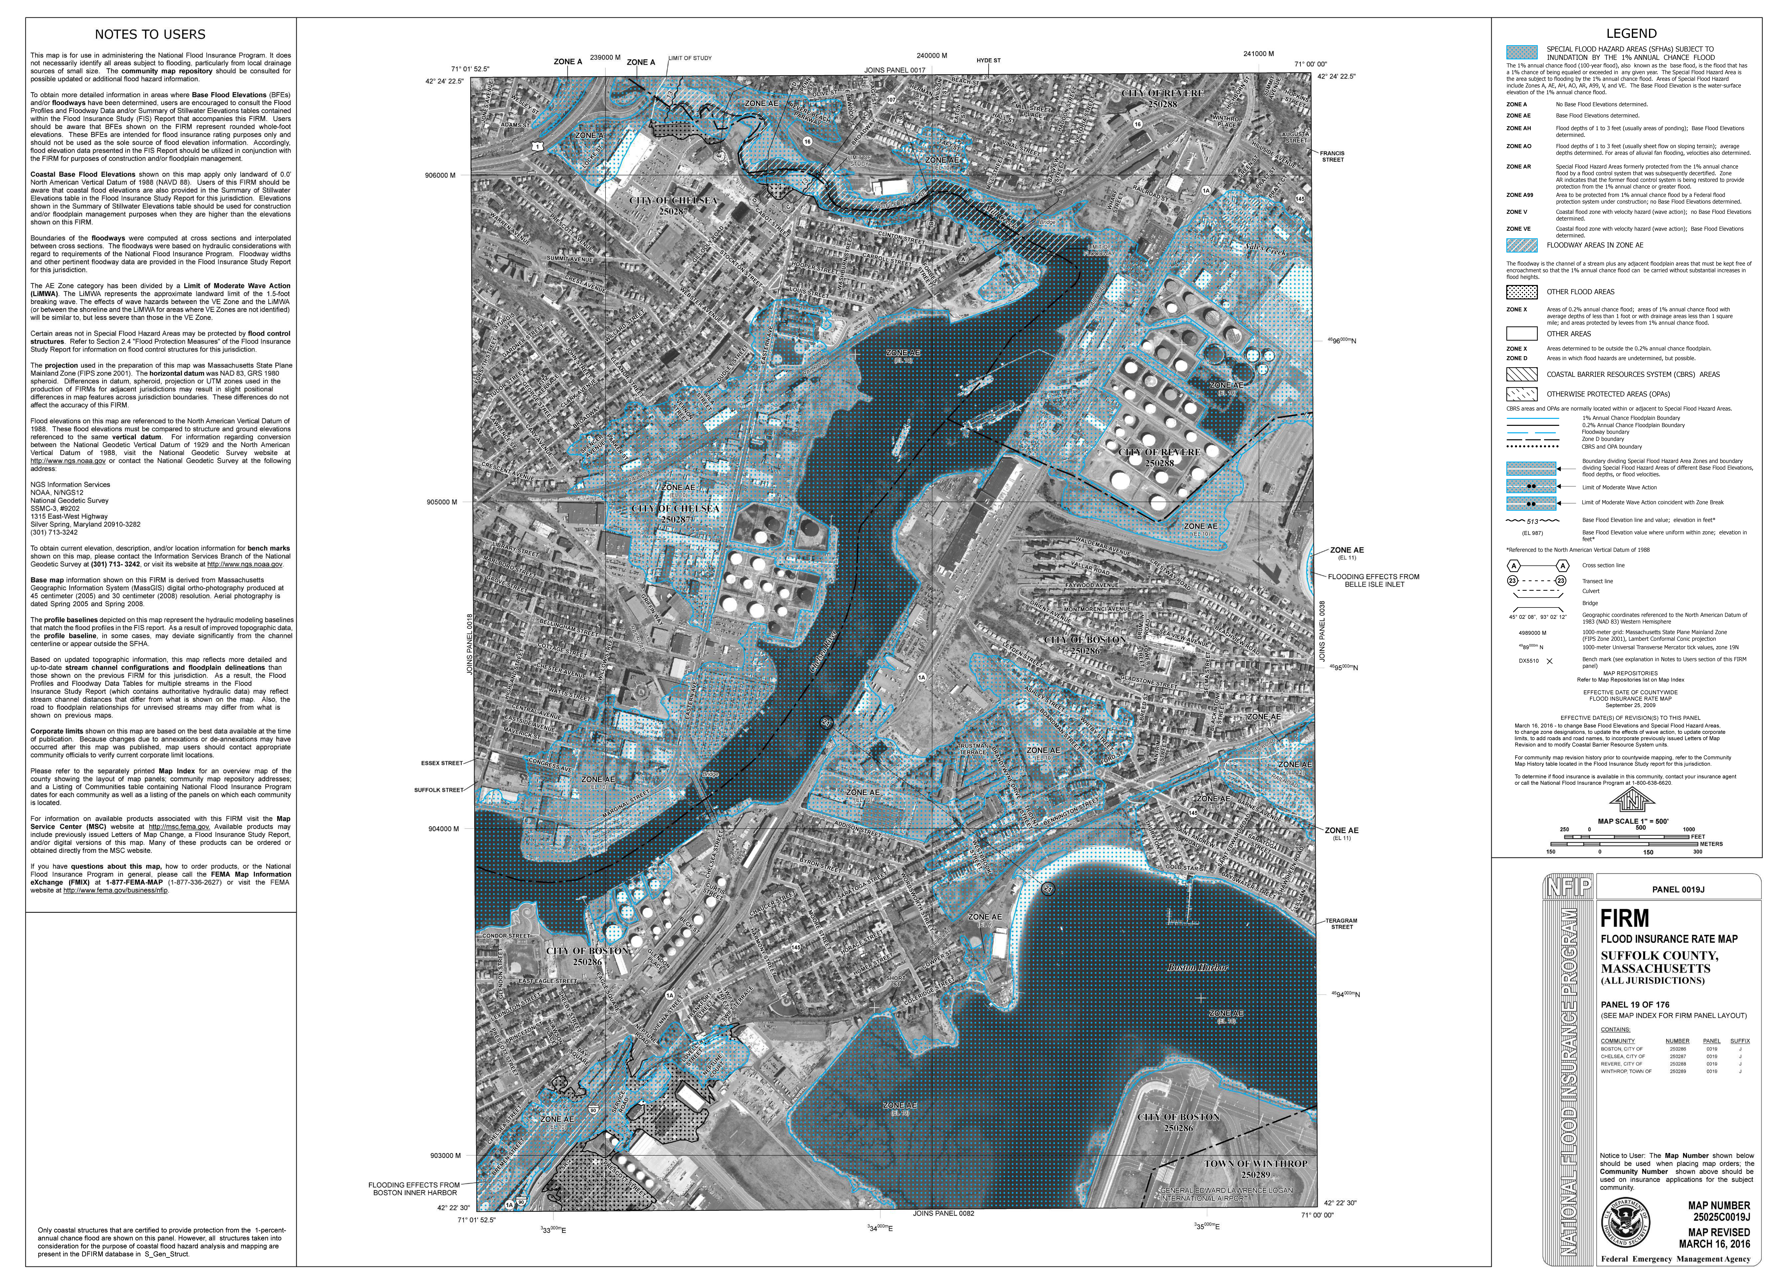1787x1282 pixels.
Task: Click the bench mark X symbol
Action: pos(1550,661)
